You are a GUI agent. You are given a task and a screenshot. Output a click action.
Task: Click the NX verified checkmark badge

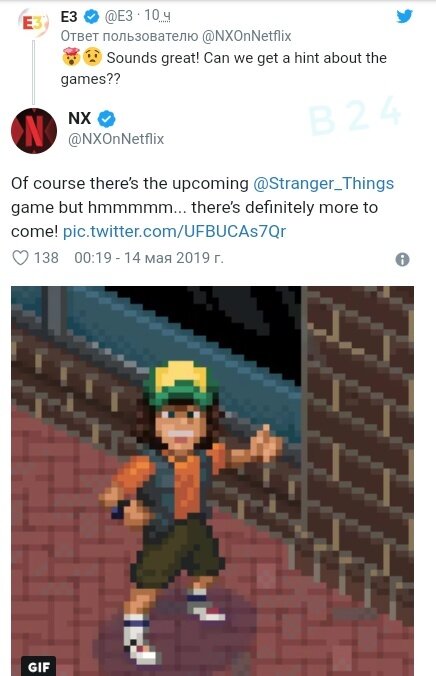click(x=107, y=119)
